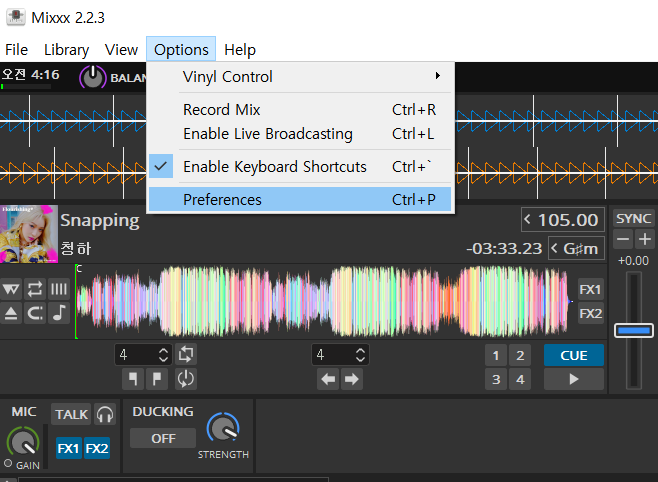Click the Snapping album cover art
The width and height of the screenshot is (658, 482).
point(29,234)
